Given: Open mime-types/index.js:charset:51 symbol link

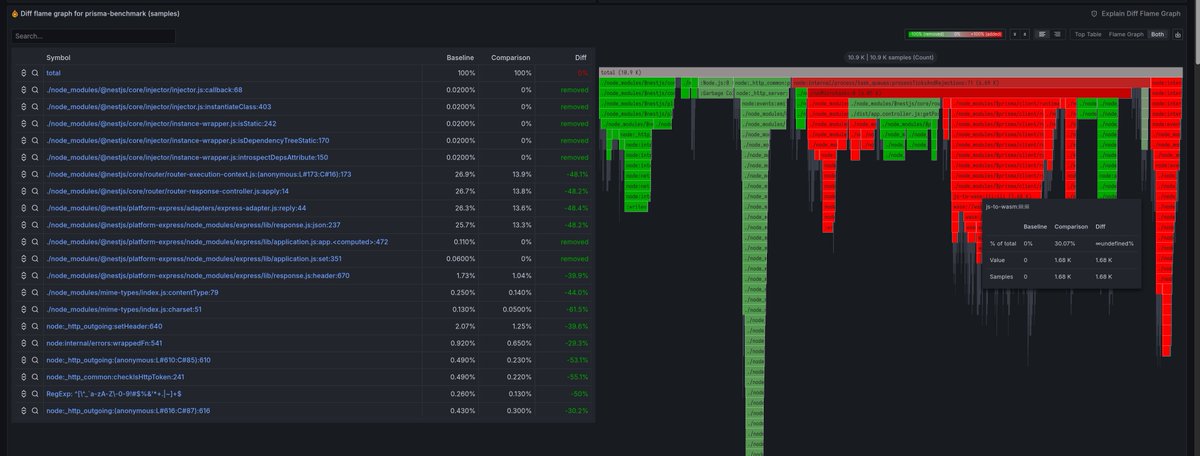Looking at the screenshot, I should coord(123,310).
